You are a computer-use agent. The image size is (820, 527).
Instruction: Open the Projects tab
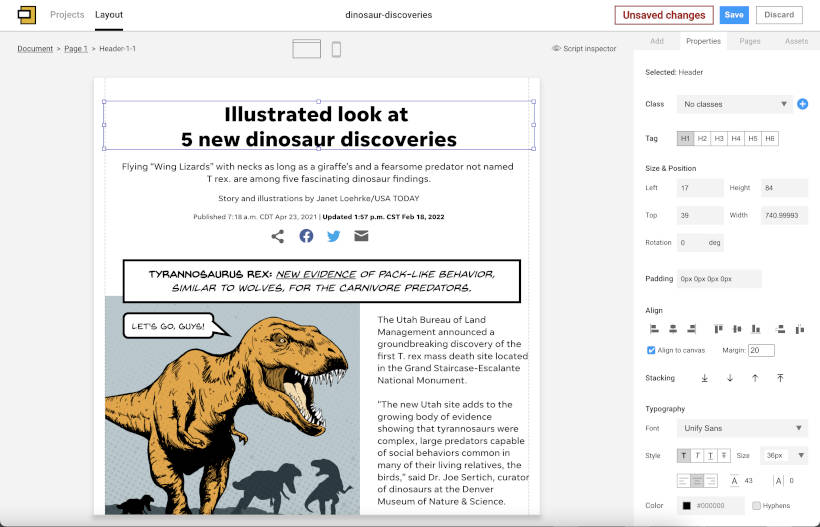pos(67,15)
